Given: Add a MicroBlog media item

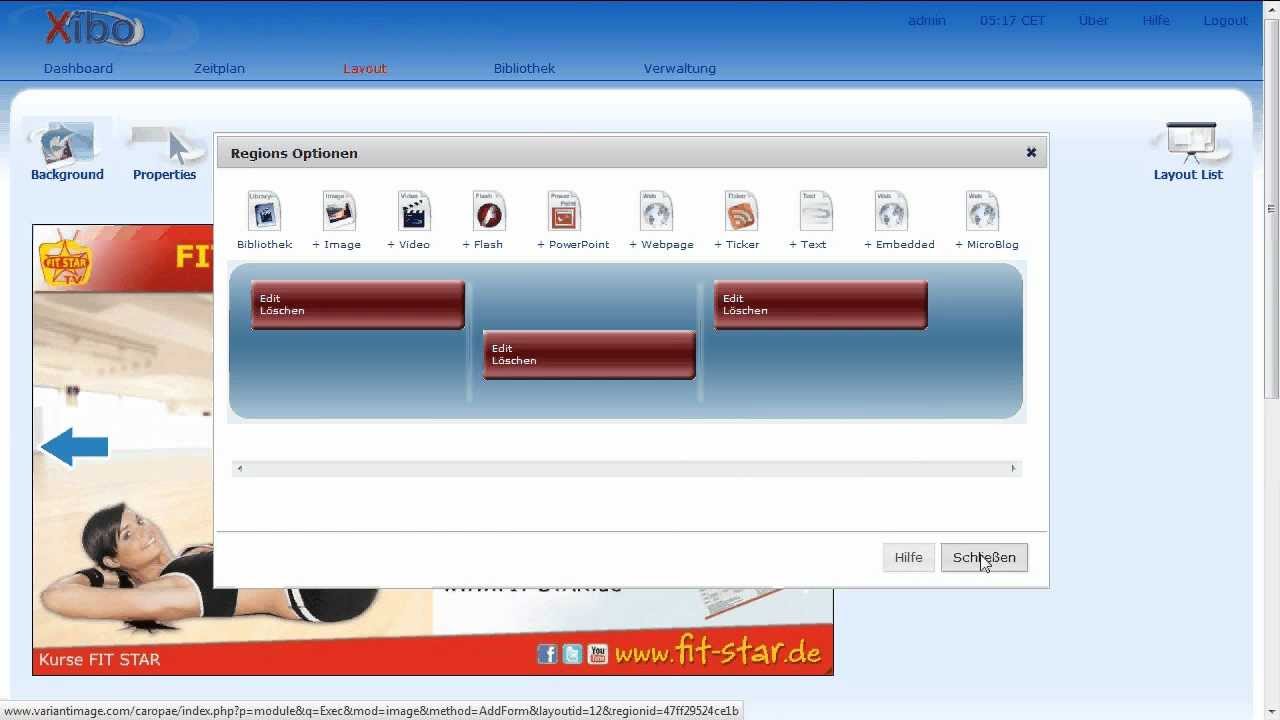Looking at the screenshot, I should click(982, 210).
